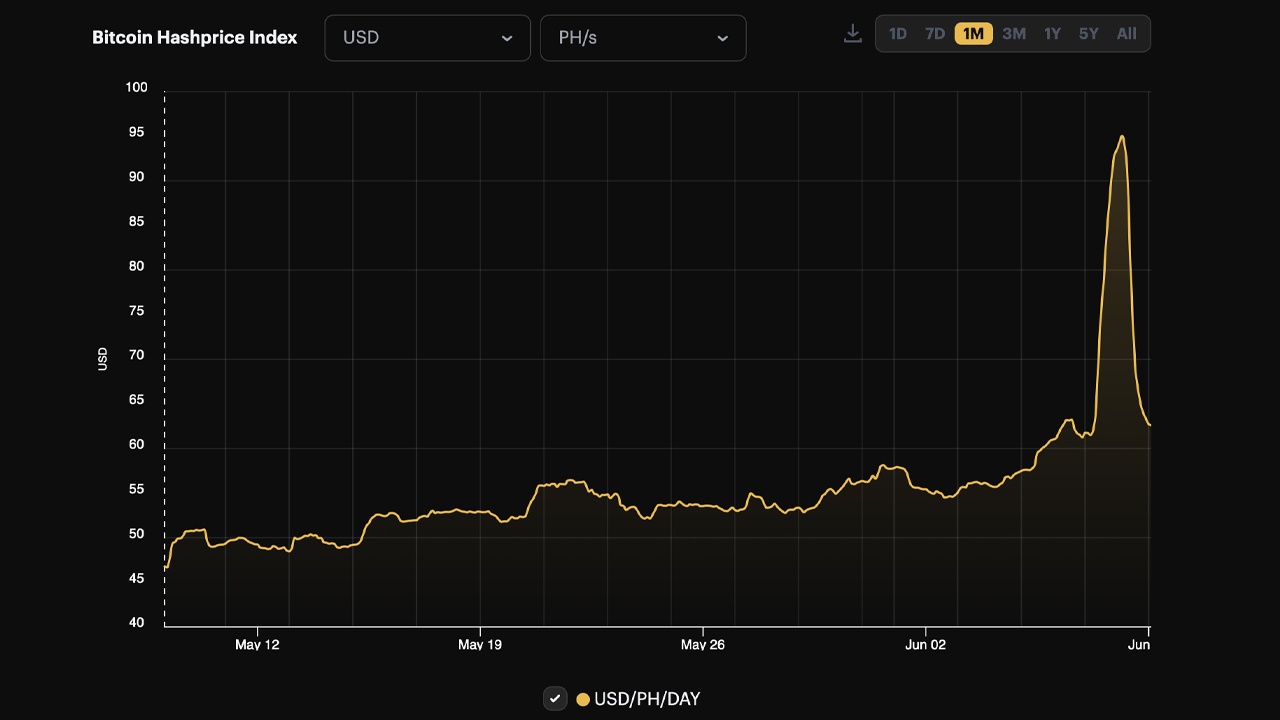Click the hashprice spike peak on the chart
The image size is (1280, 720).
(x=1121, y=136)
